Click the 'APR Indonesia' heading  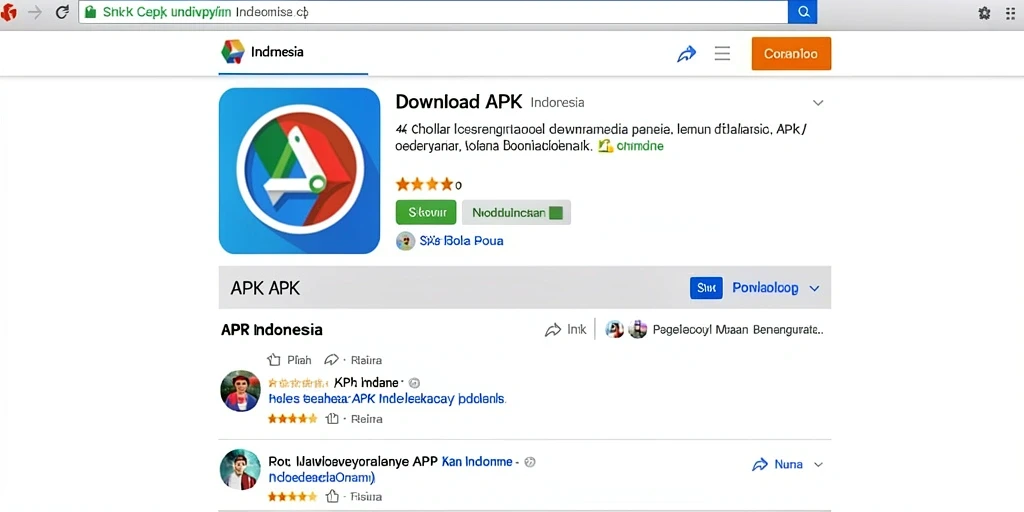coord(272,330)
